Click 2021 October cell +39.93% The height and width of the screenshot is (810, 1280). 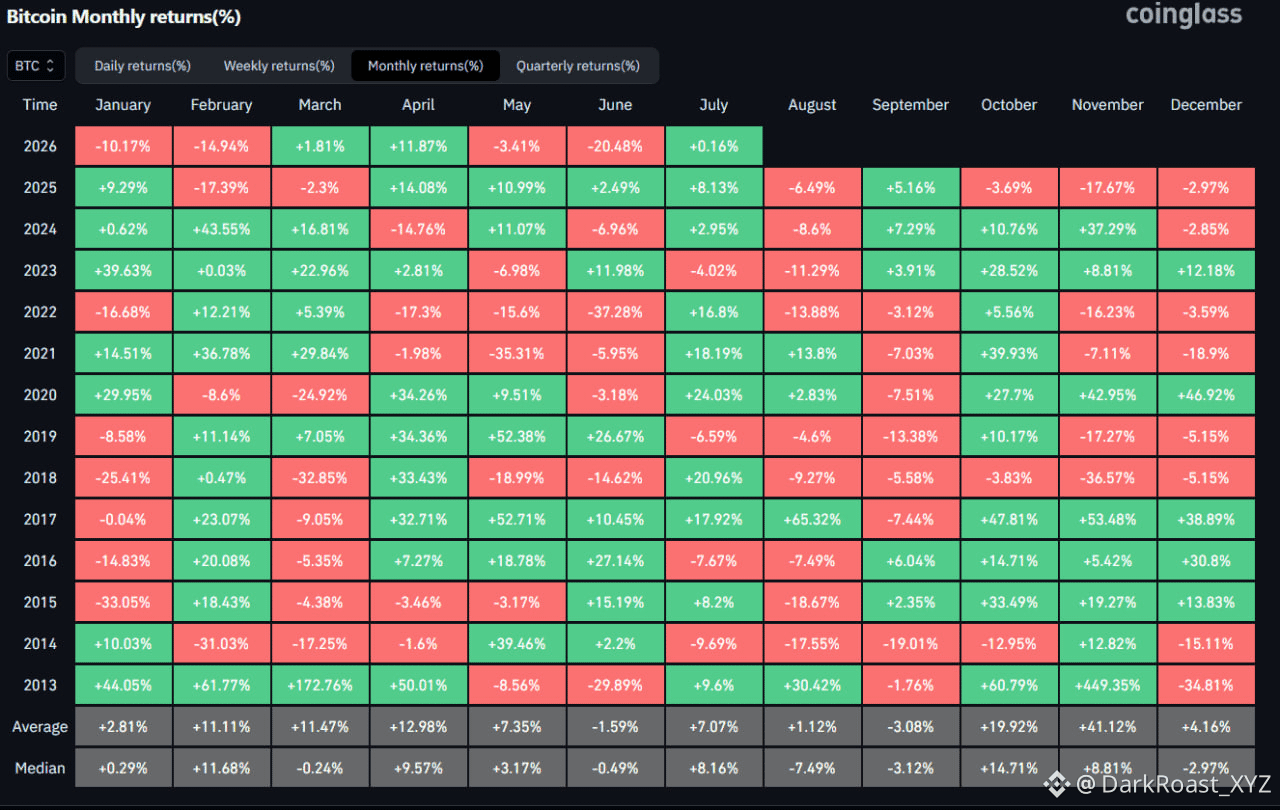click(x=1009, y=354)
